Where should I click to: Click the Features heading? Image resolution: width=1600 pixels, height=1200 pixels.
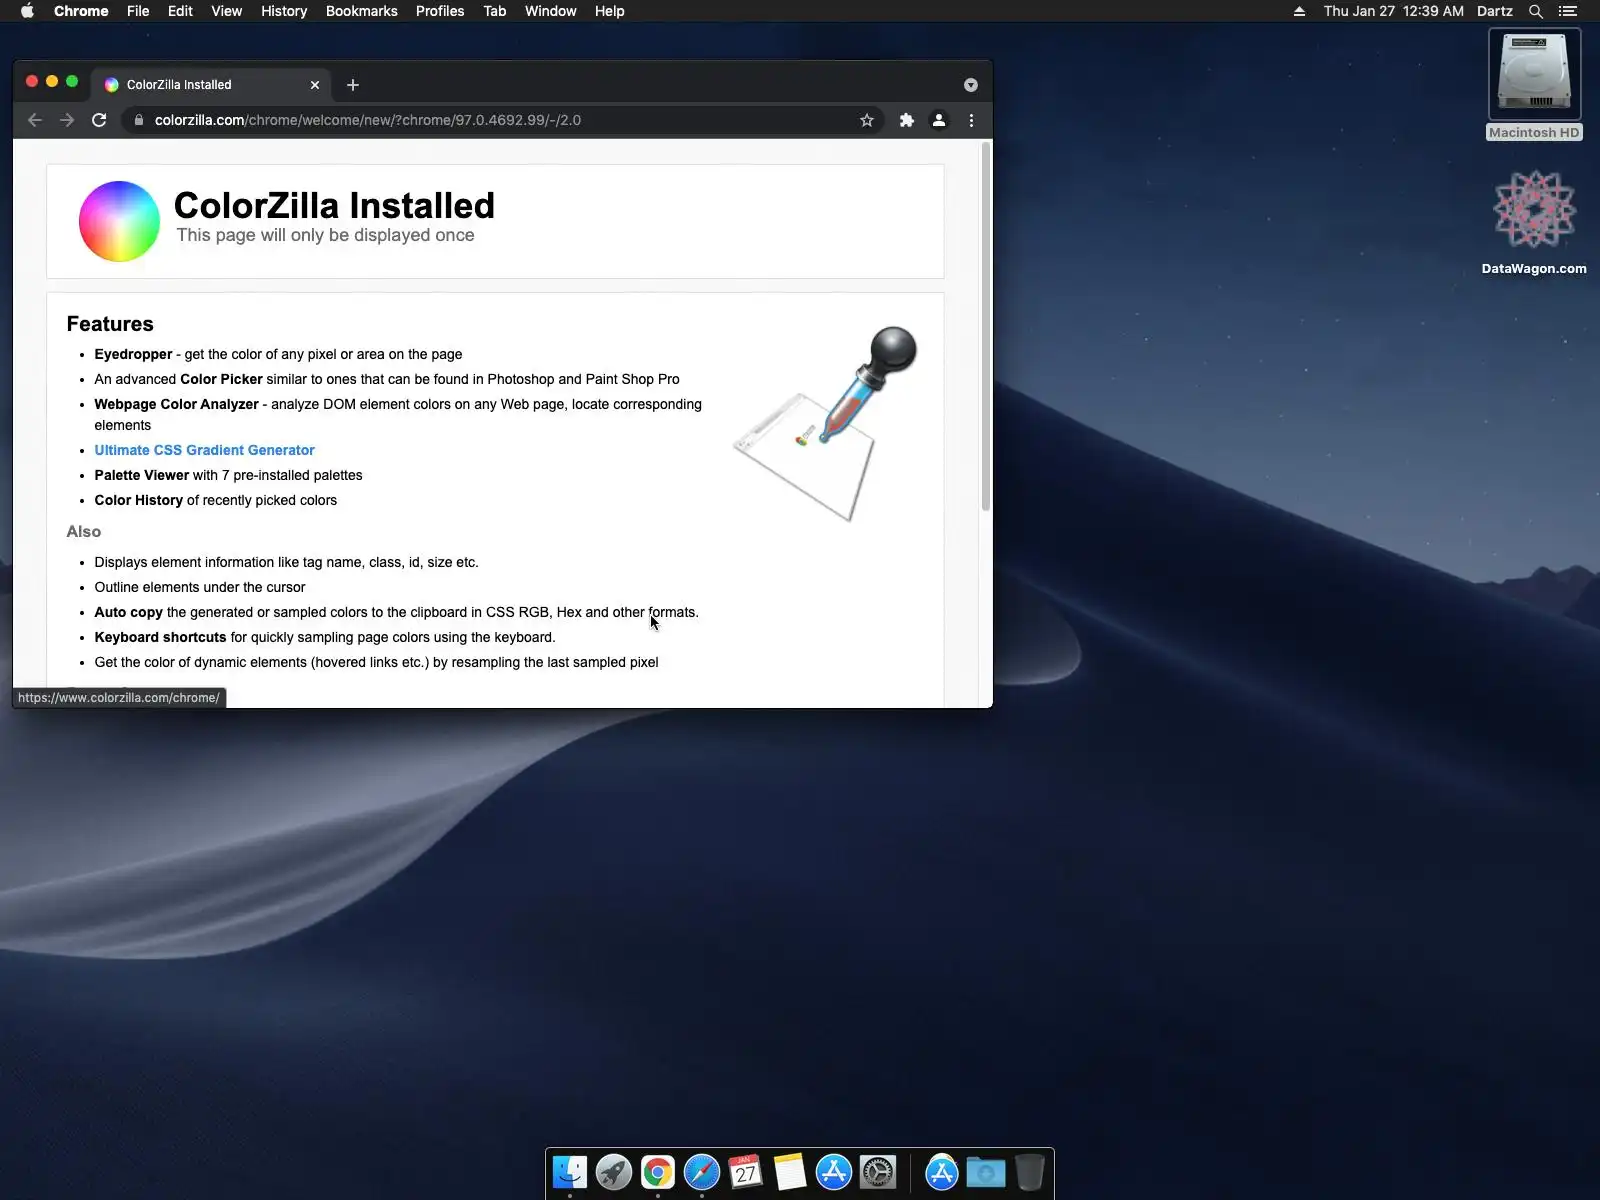pyautogui.click(x=110, y=324)
